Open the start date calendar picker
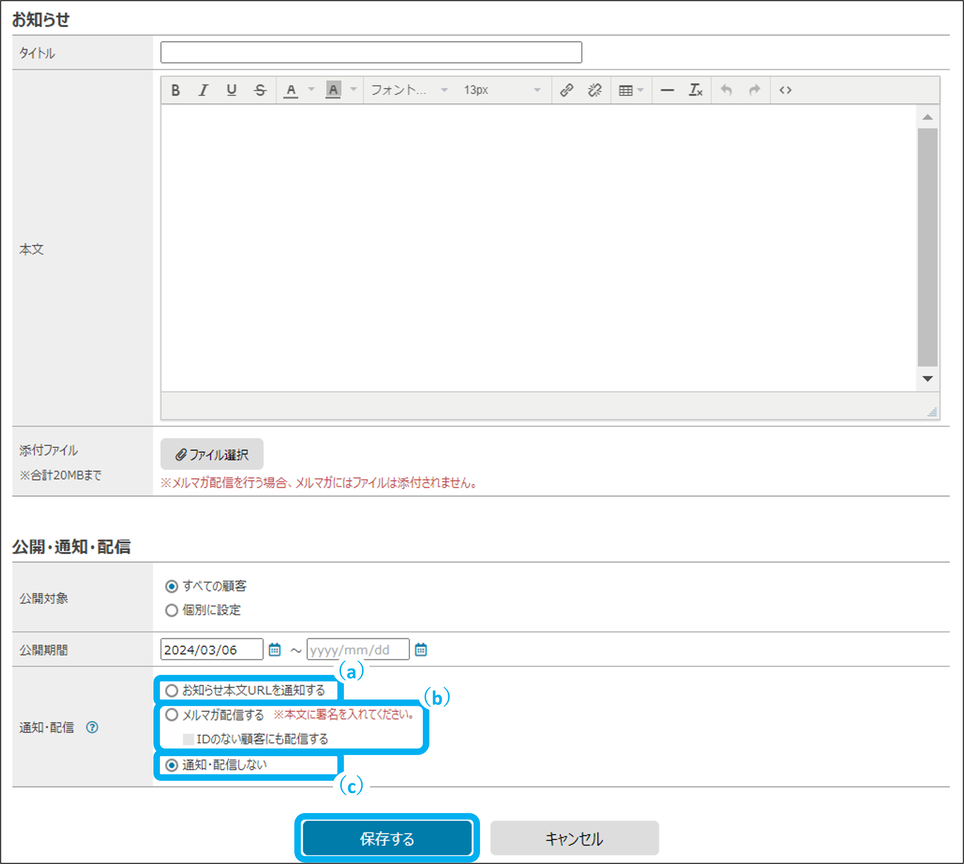 click(275, 650)
